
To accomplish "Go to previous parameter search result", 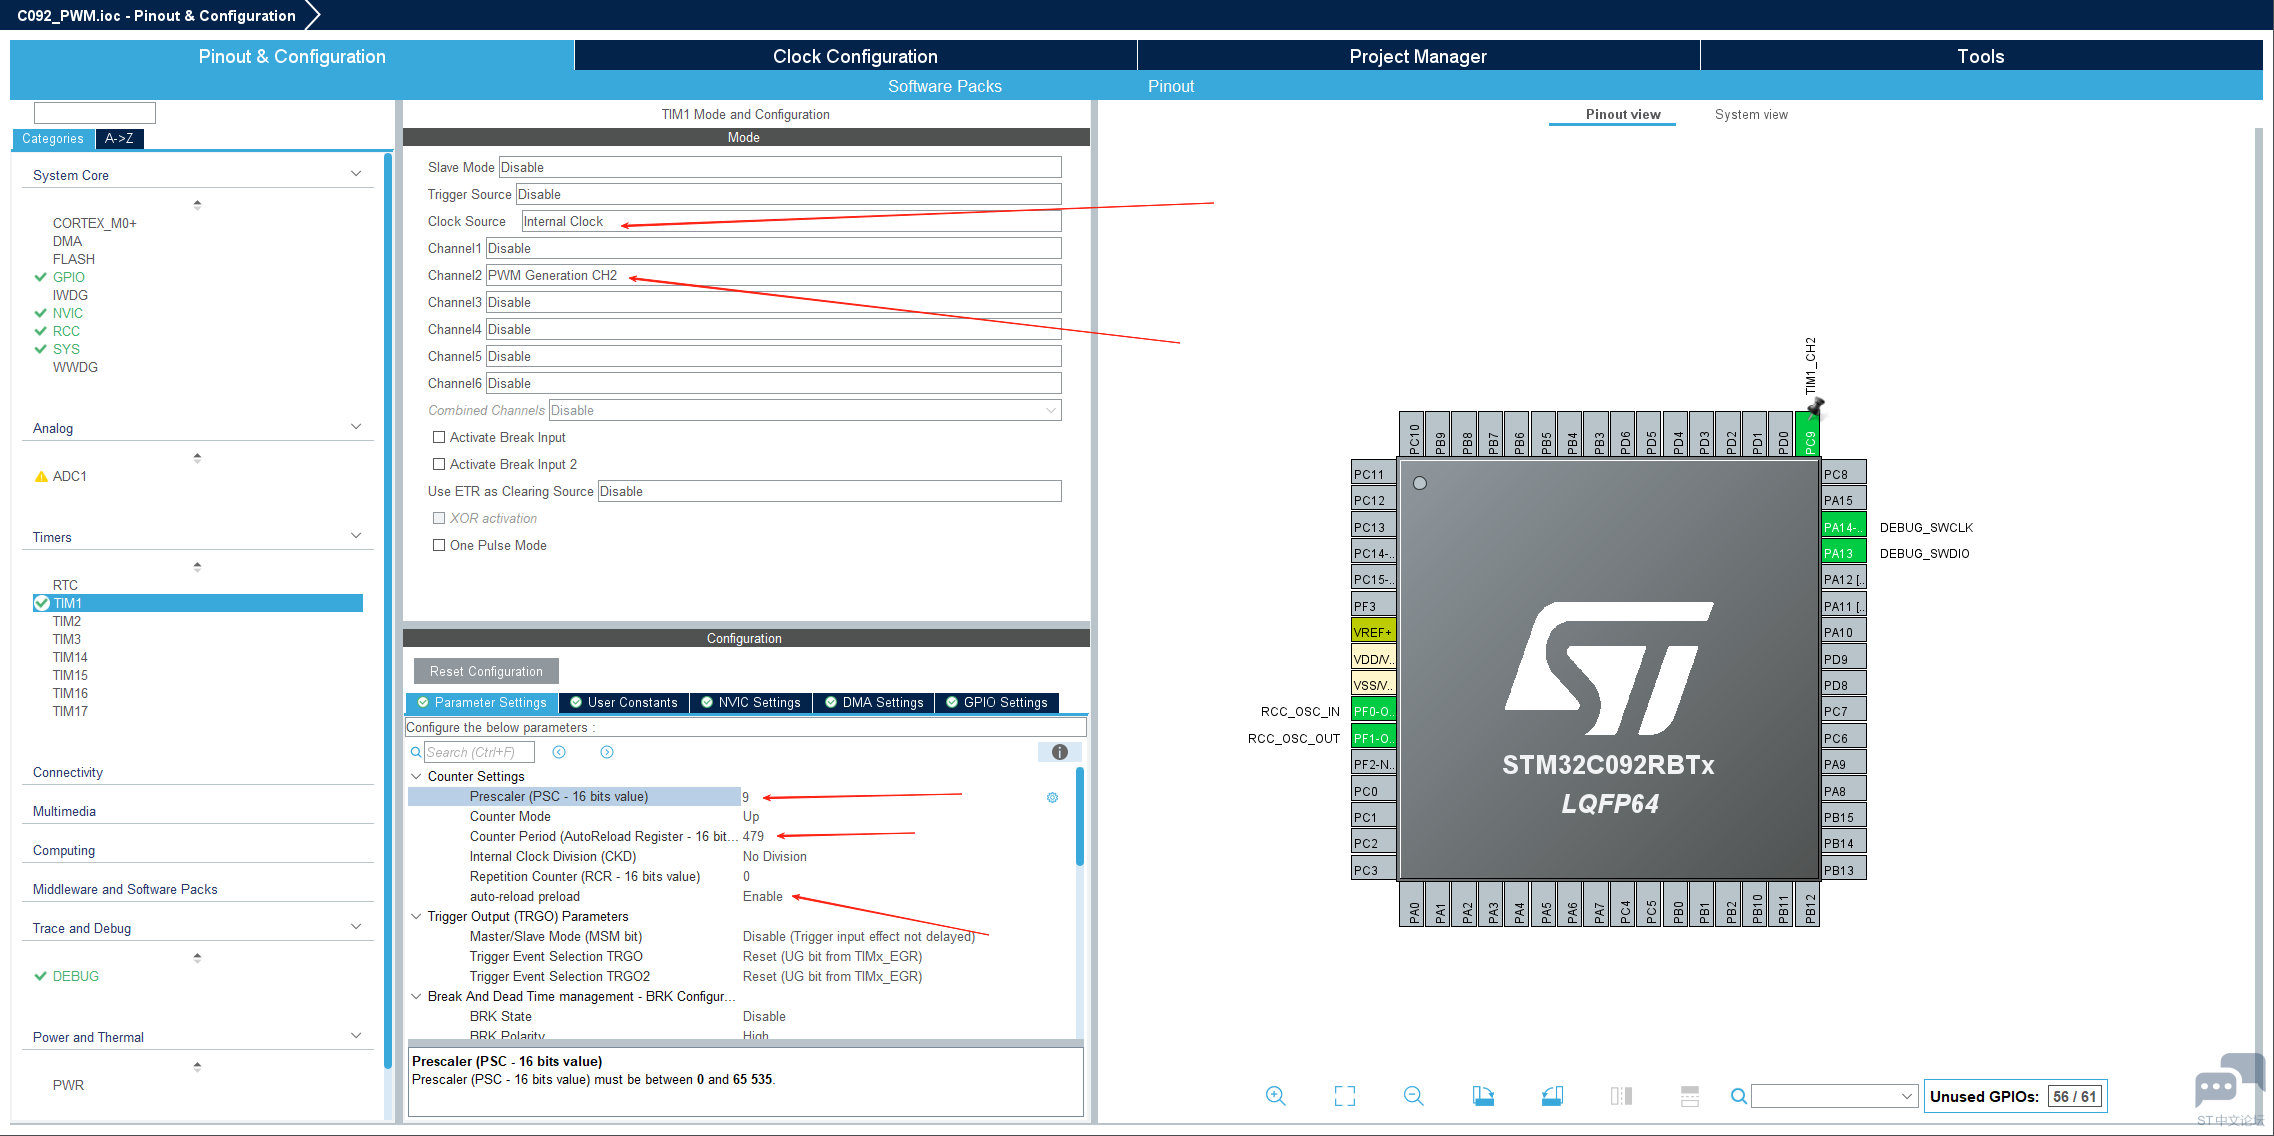I will [x=559, y=752].
